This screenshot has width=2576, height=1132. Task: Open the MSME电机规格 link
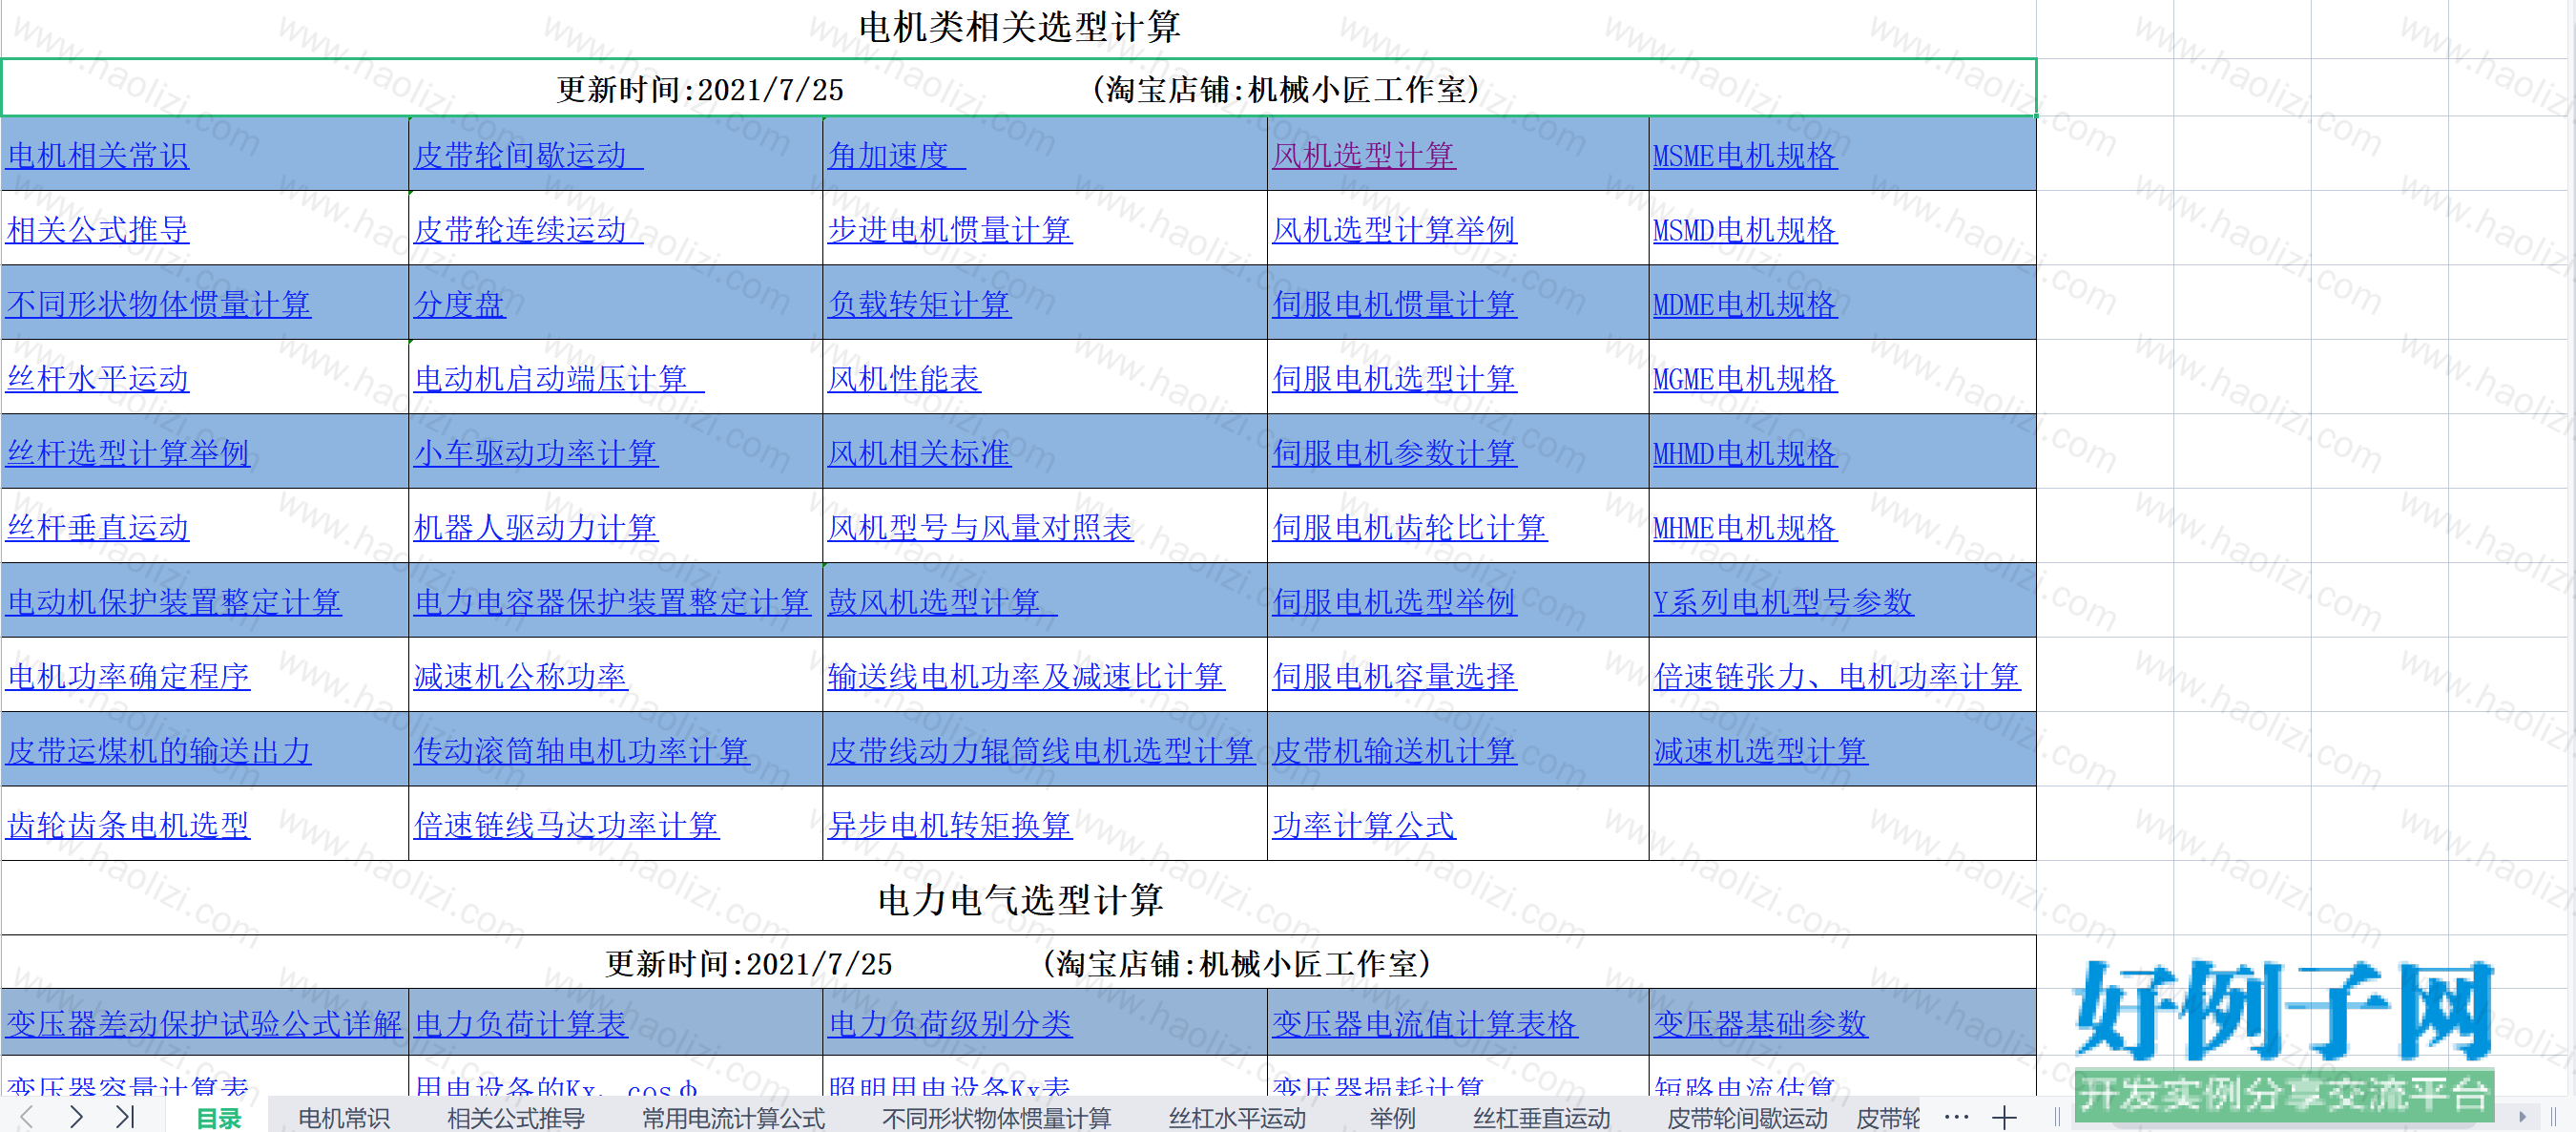pyautogui.click(x=1745, y=155)
